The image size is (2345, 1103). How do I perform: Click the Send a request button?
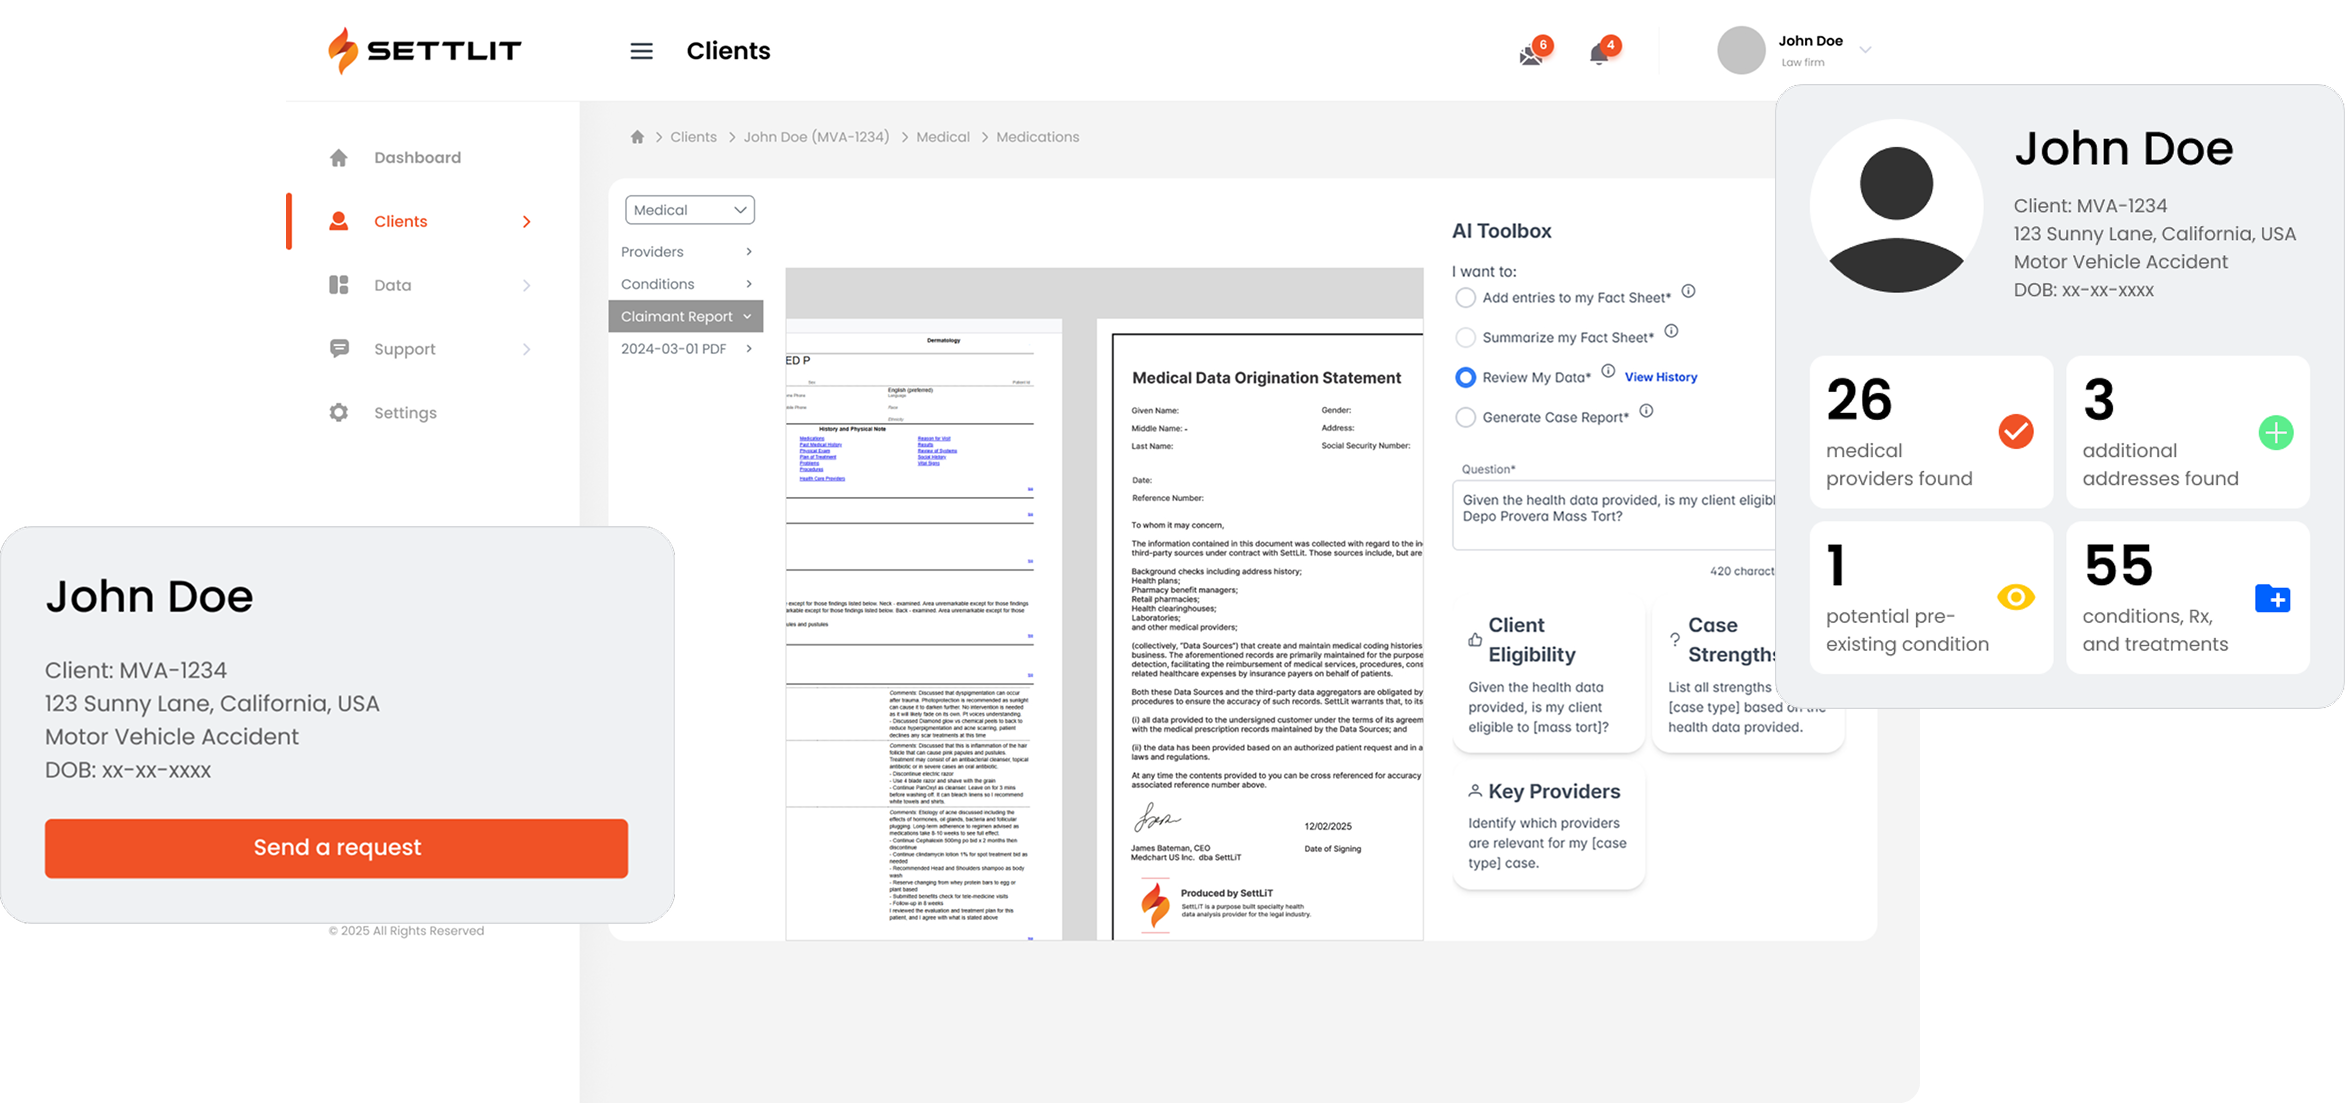pos(336,848)
